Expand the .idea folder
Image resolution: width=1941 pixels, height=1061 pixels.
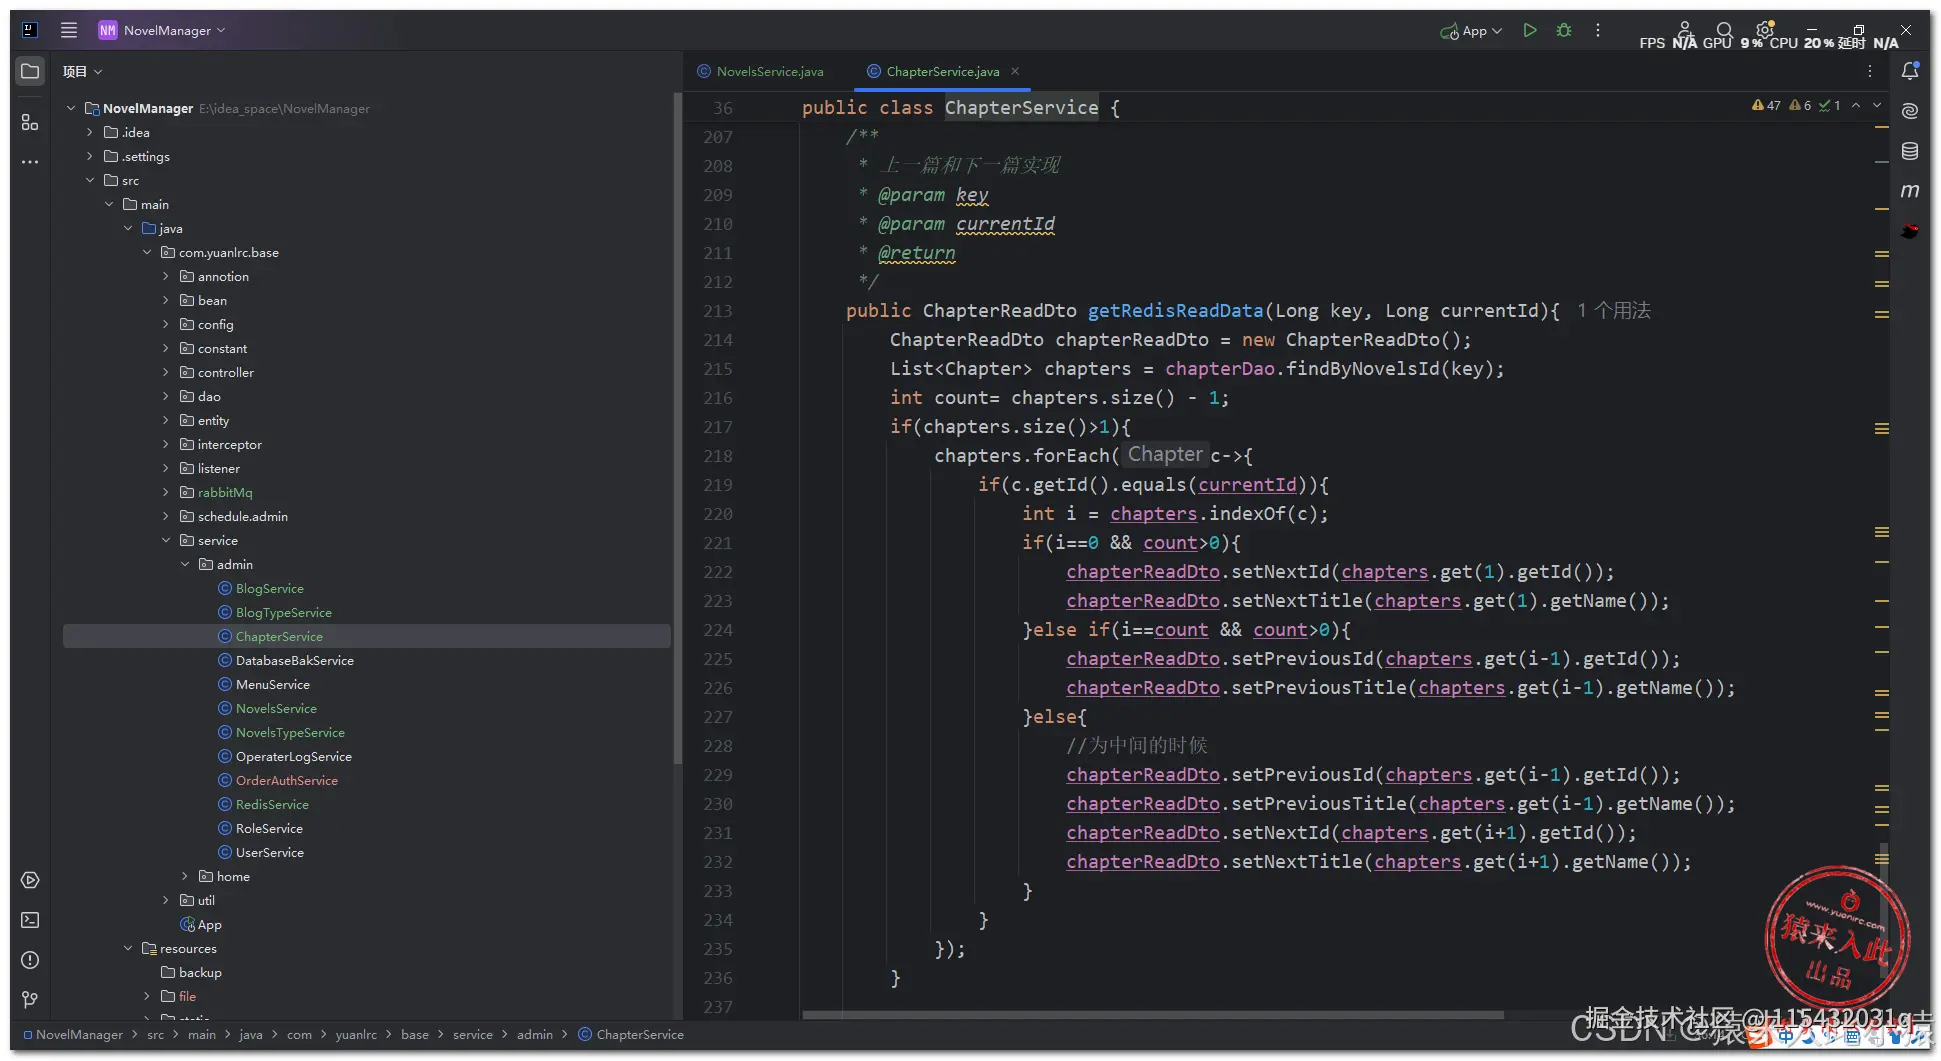click(x=89, y=132)
